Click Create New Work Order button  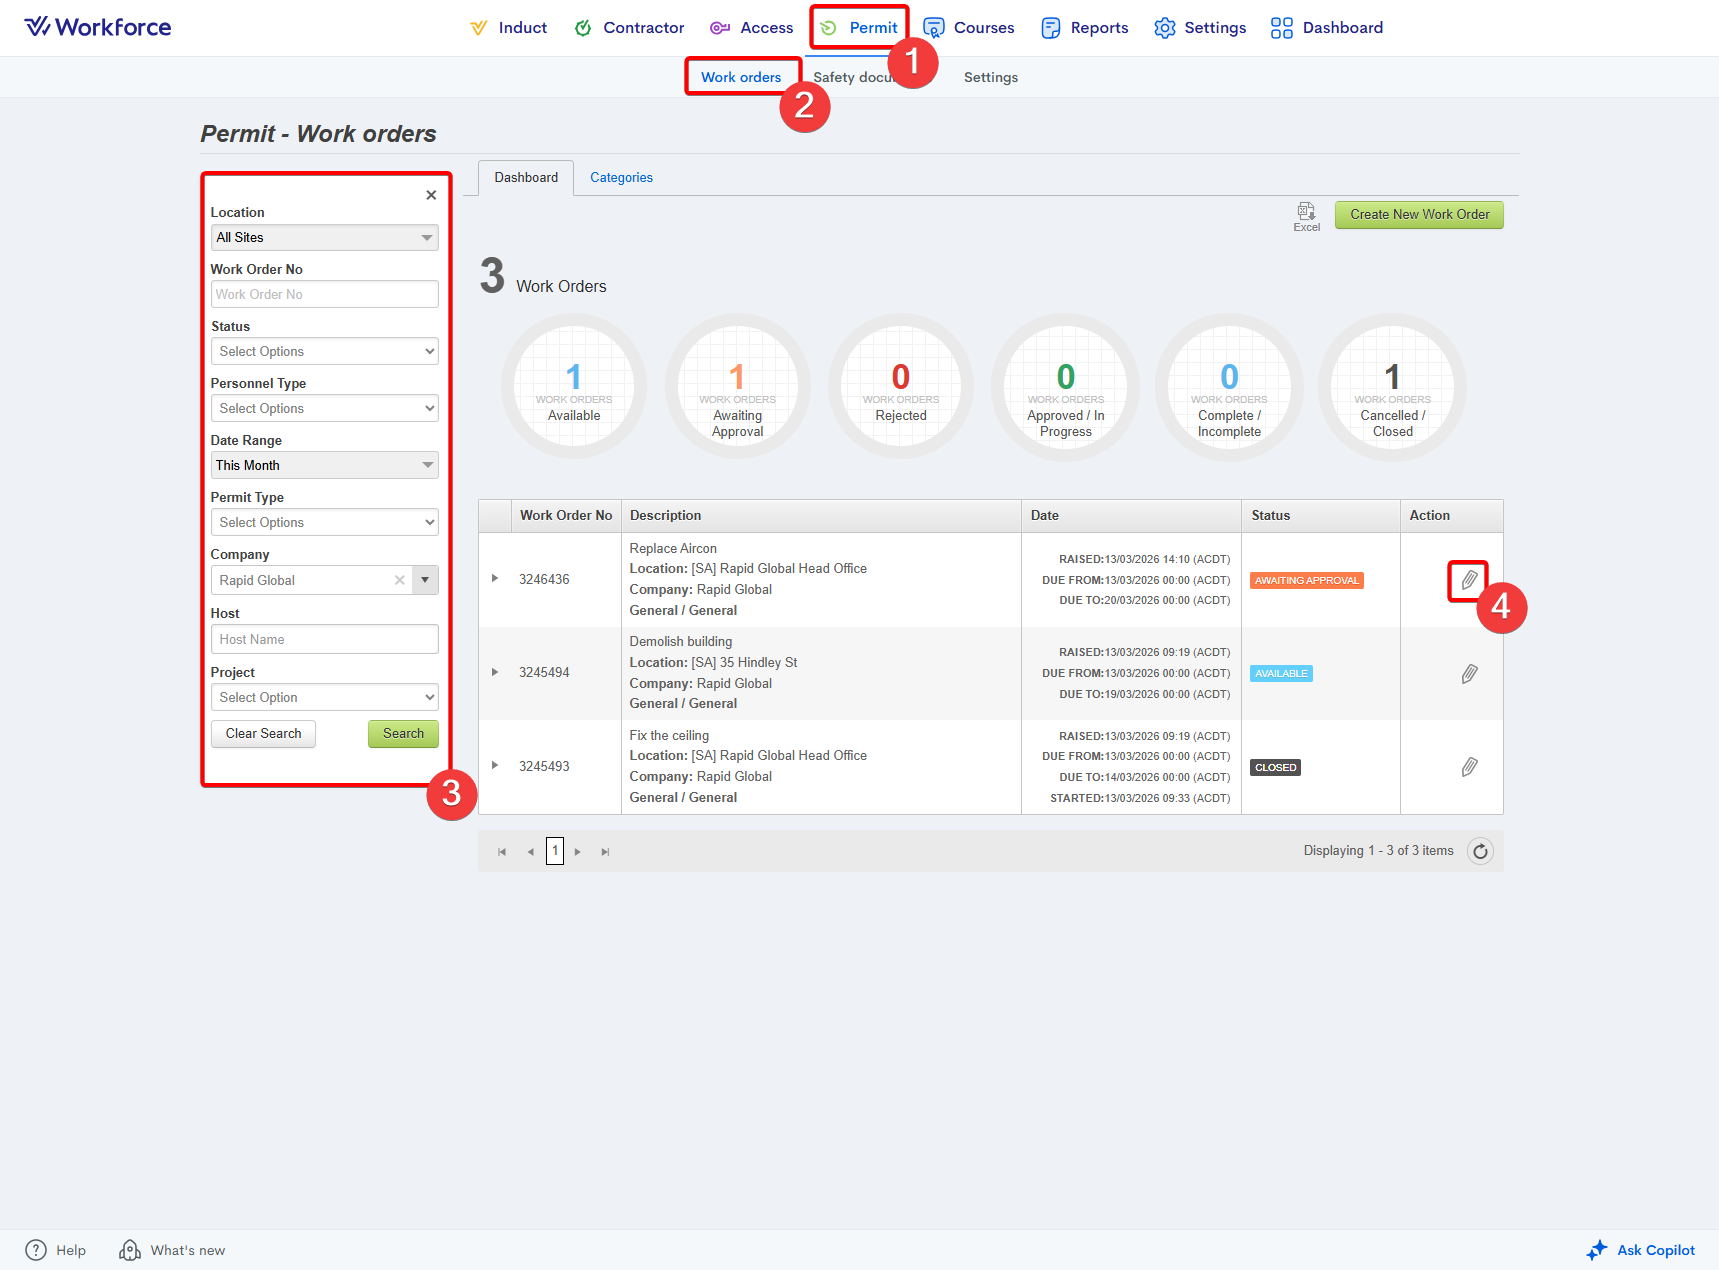(1418, 214)
